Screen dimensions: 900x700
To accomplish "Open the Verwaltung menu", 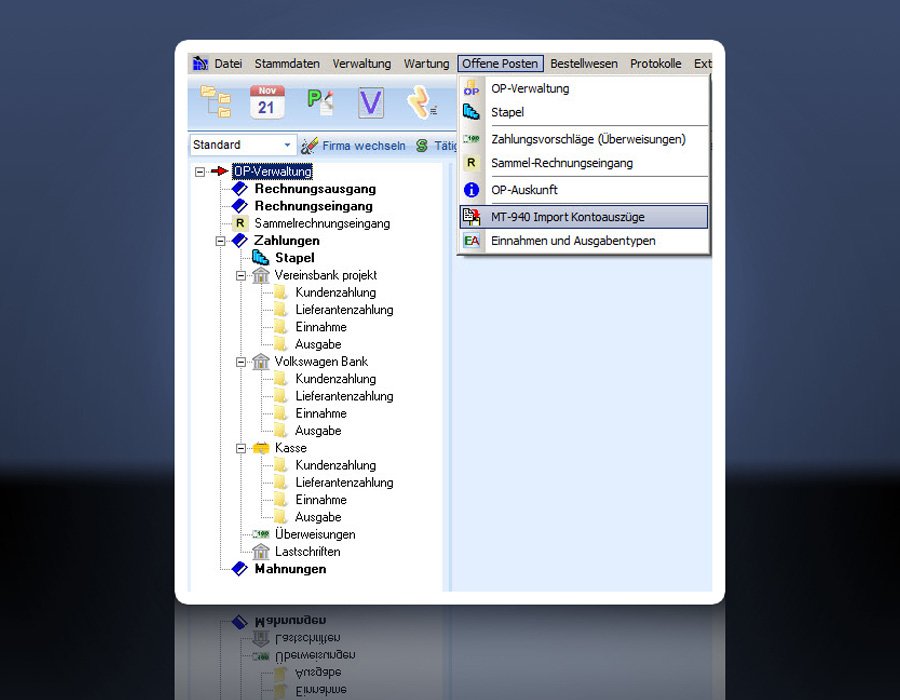I will [x=362, y=64].
